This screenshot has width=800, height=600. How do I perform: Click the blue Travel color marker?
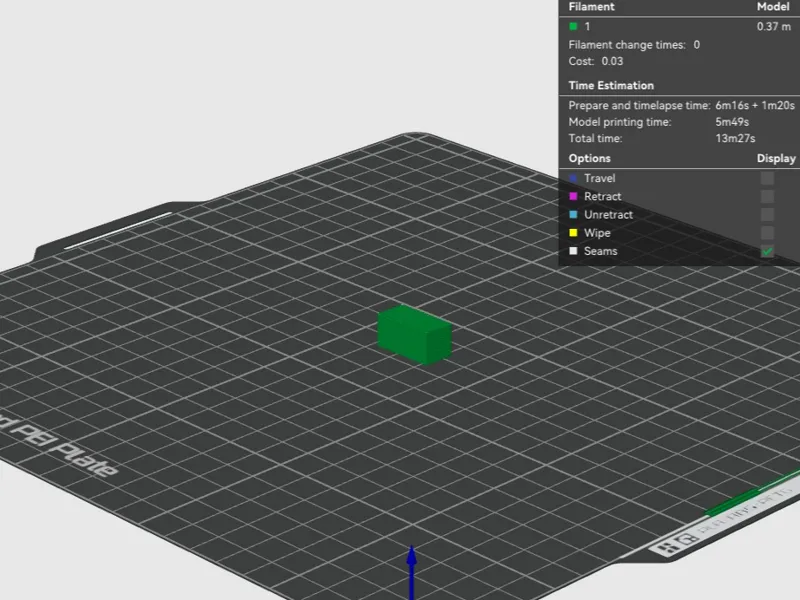coord(573,178)
